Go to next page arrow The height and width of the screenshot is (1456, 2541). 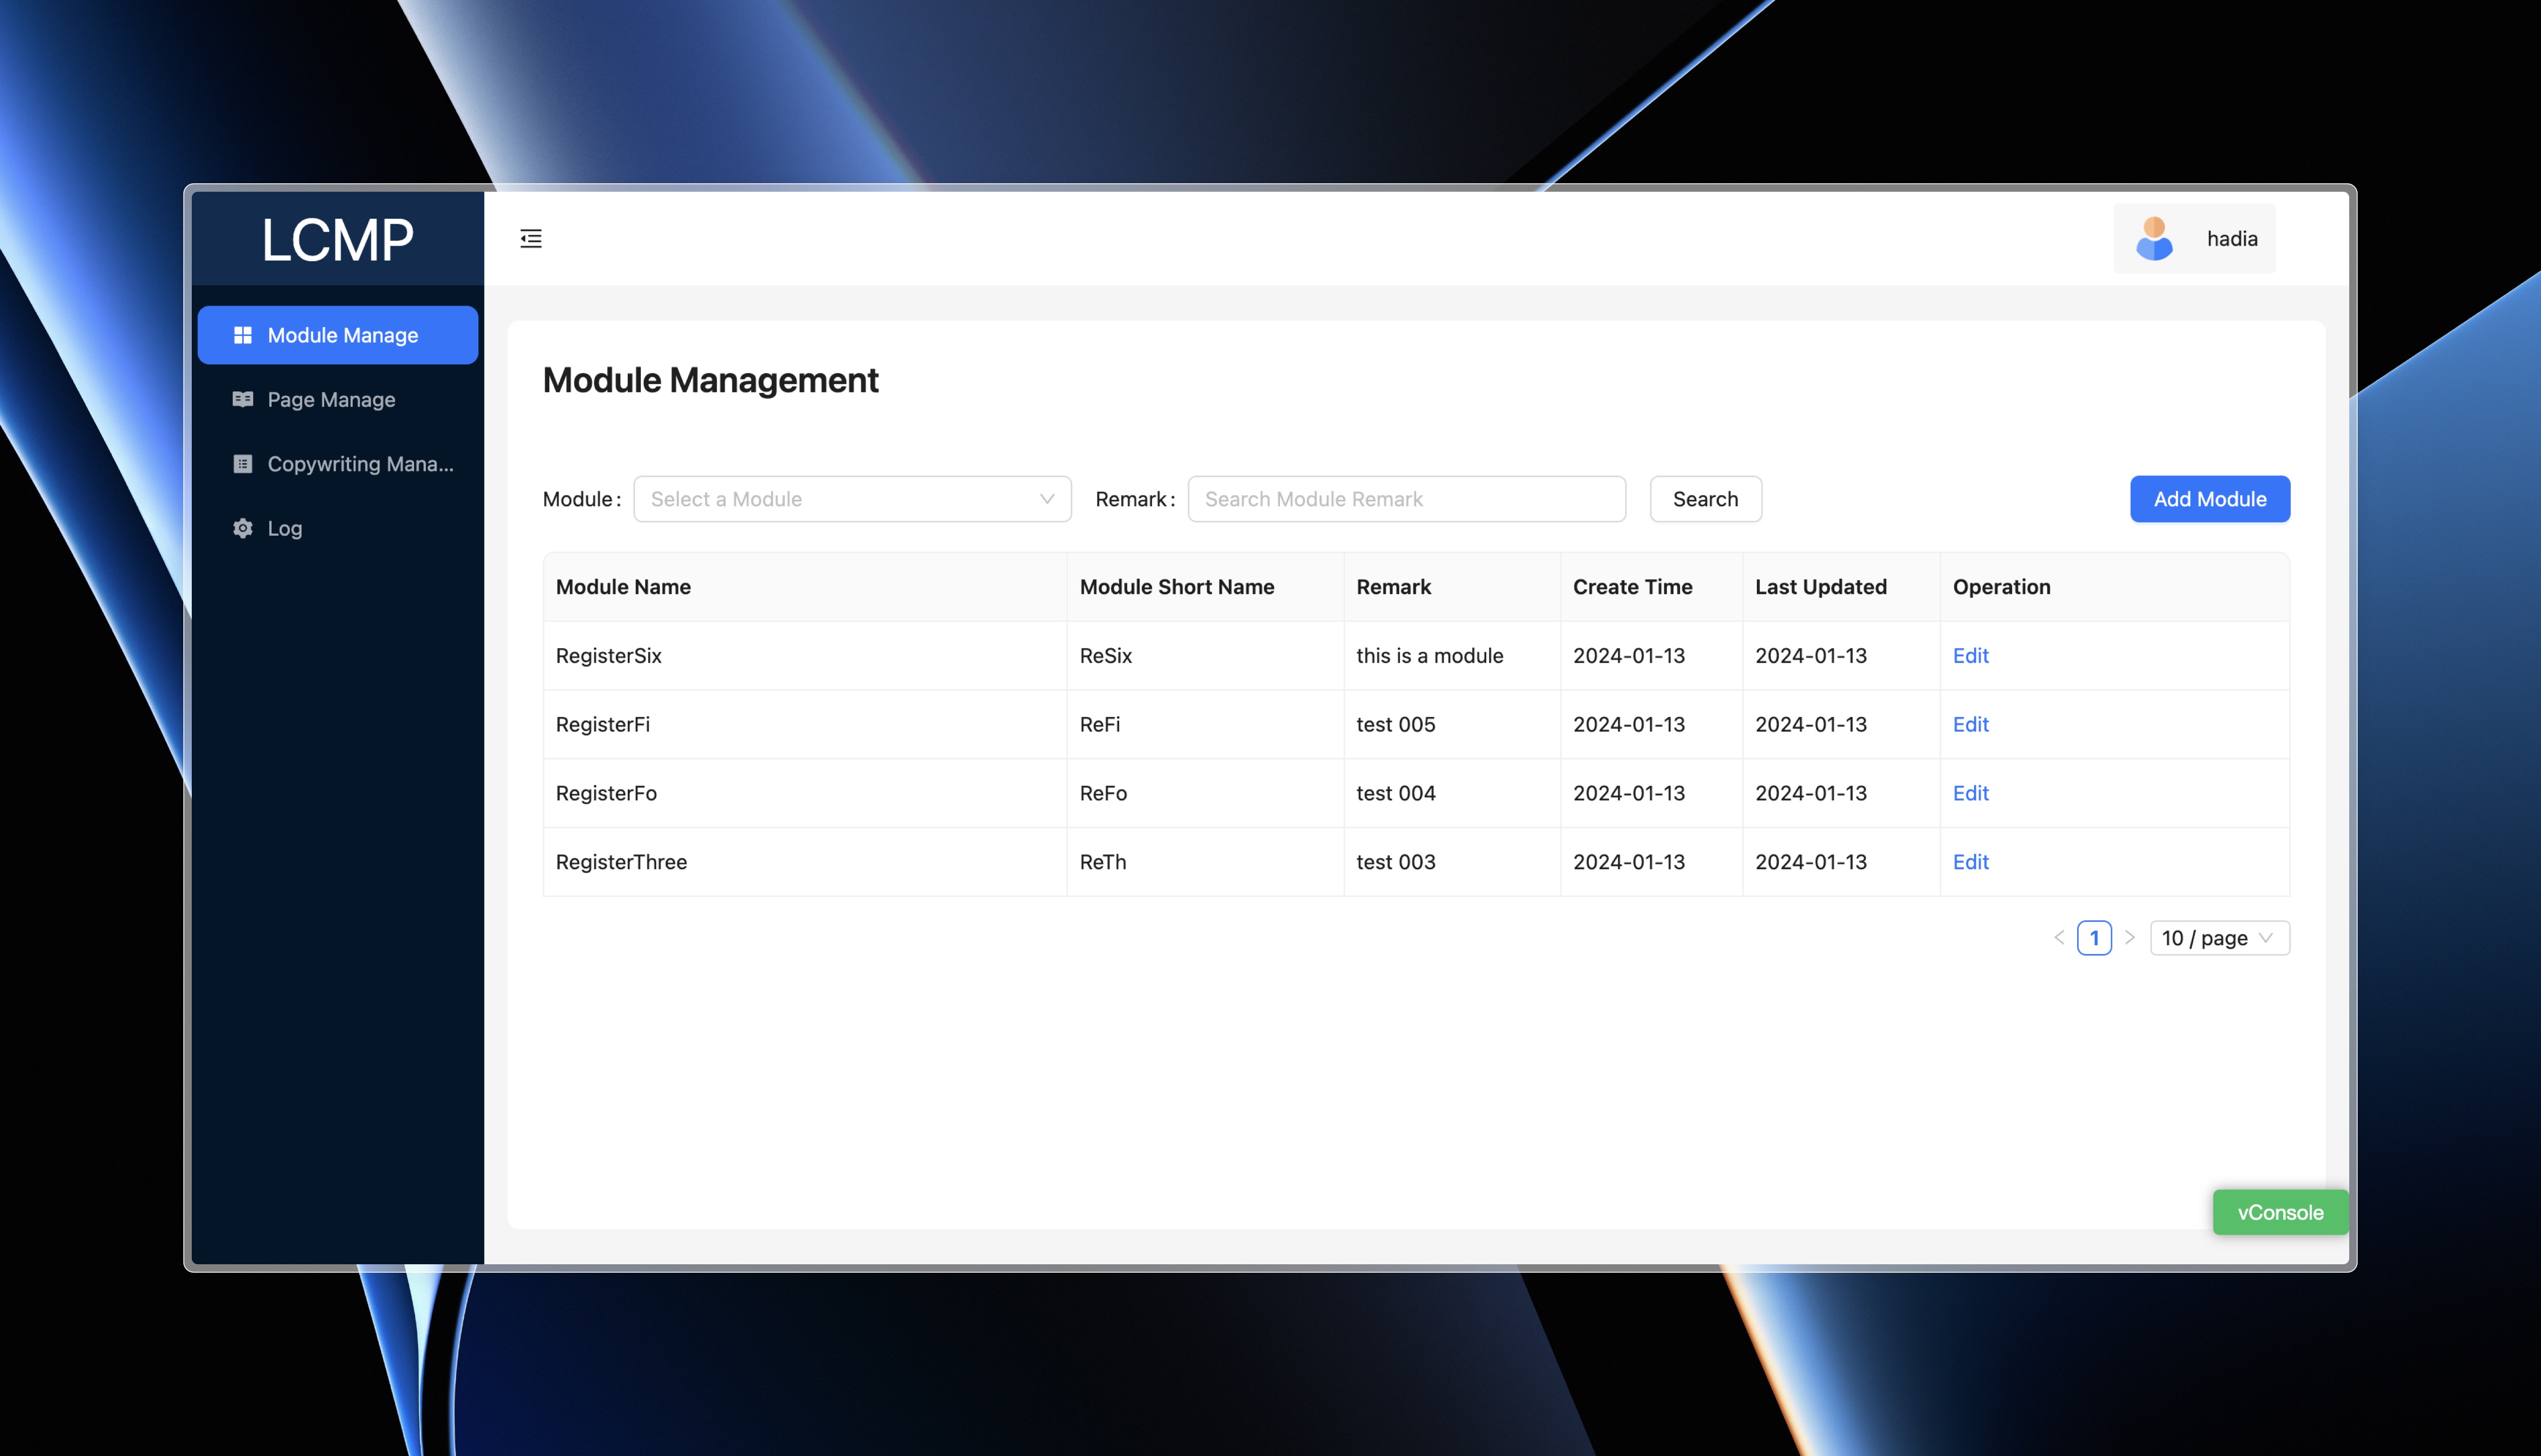pyautogui.click(x=2129, y=938)
